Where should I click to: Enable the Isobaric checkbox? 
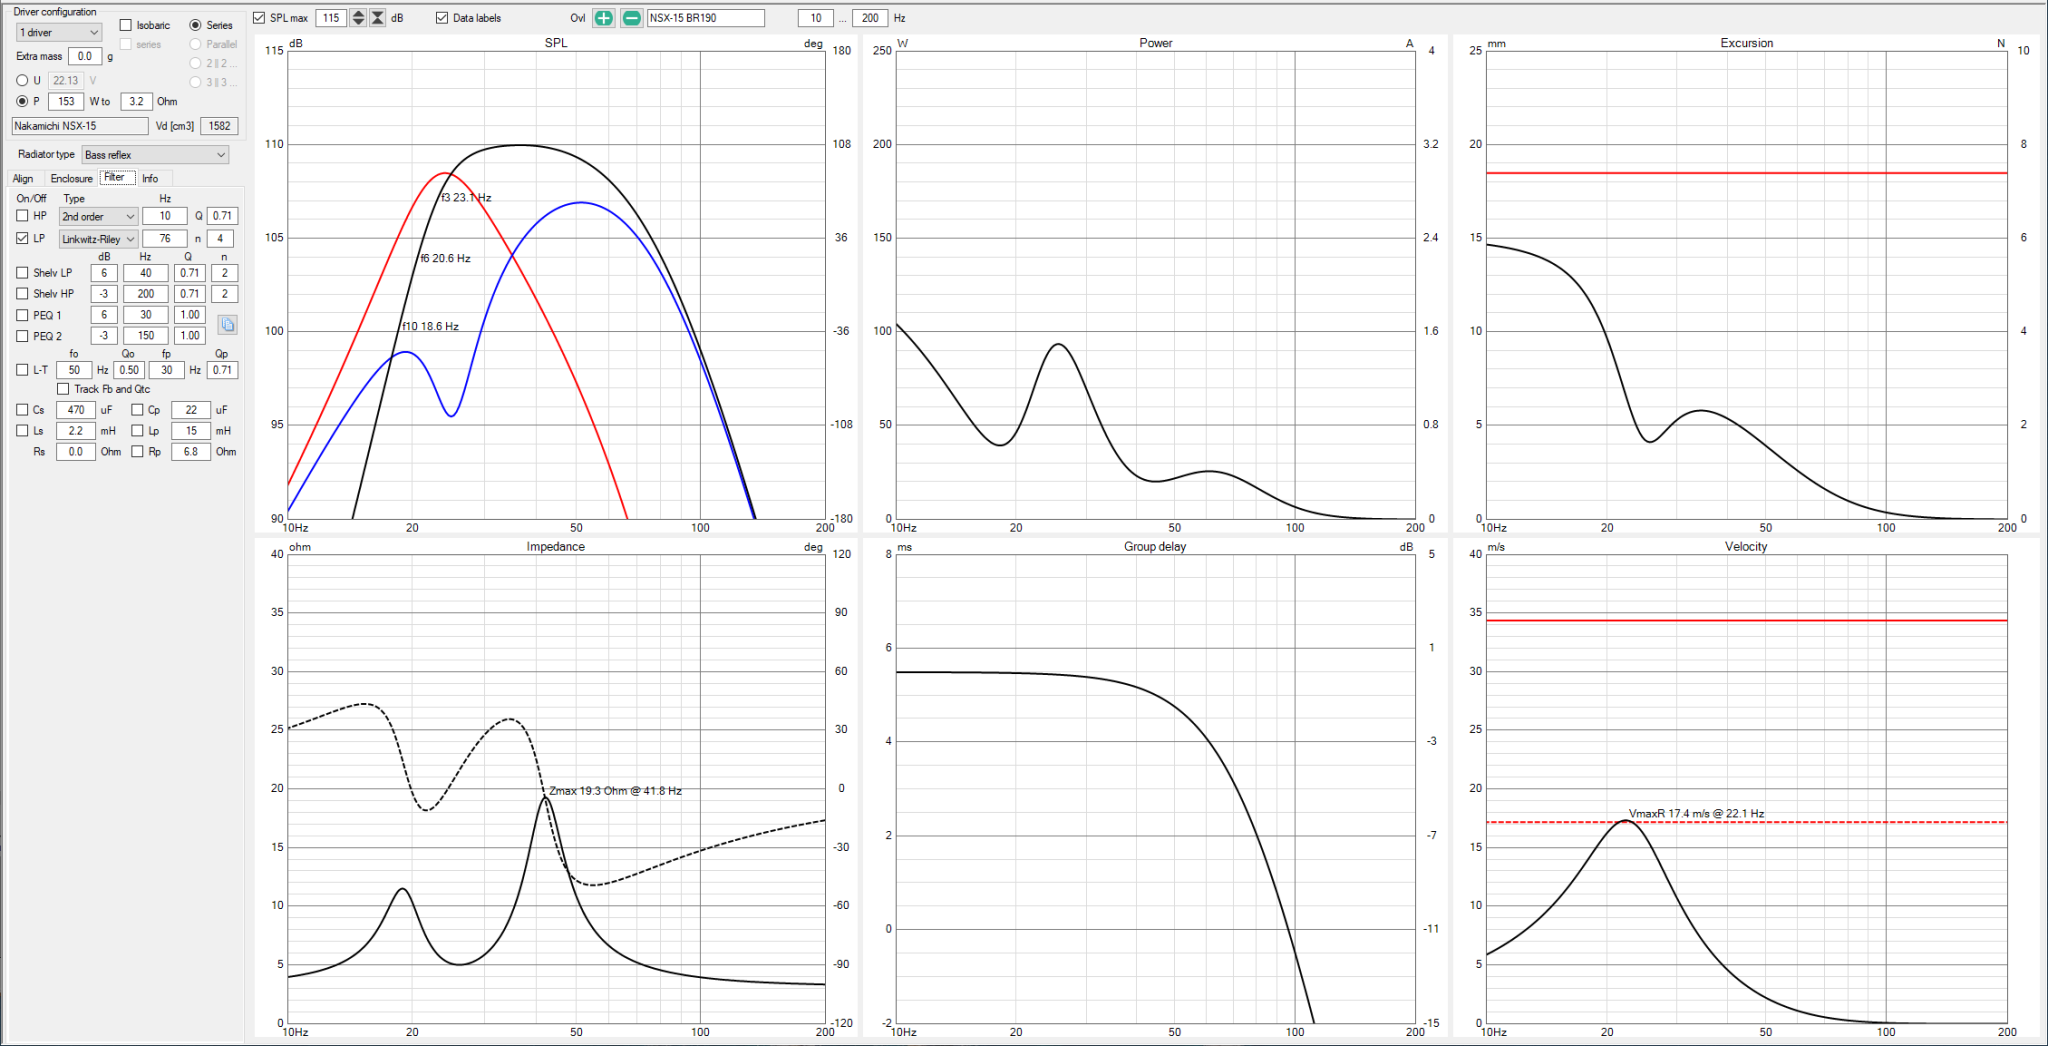126,25
